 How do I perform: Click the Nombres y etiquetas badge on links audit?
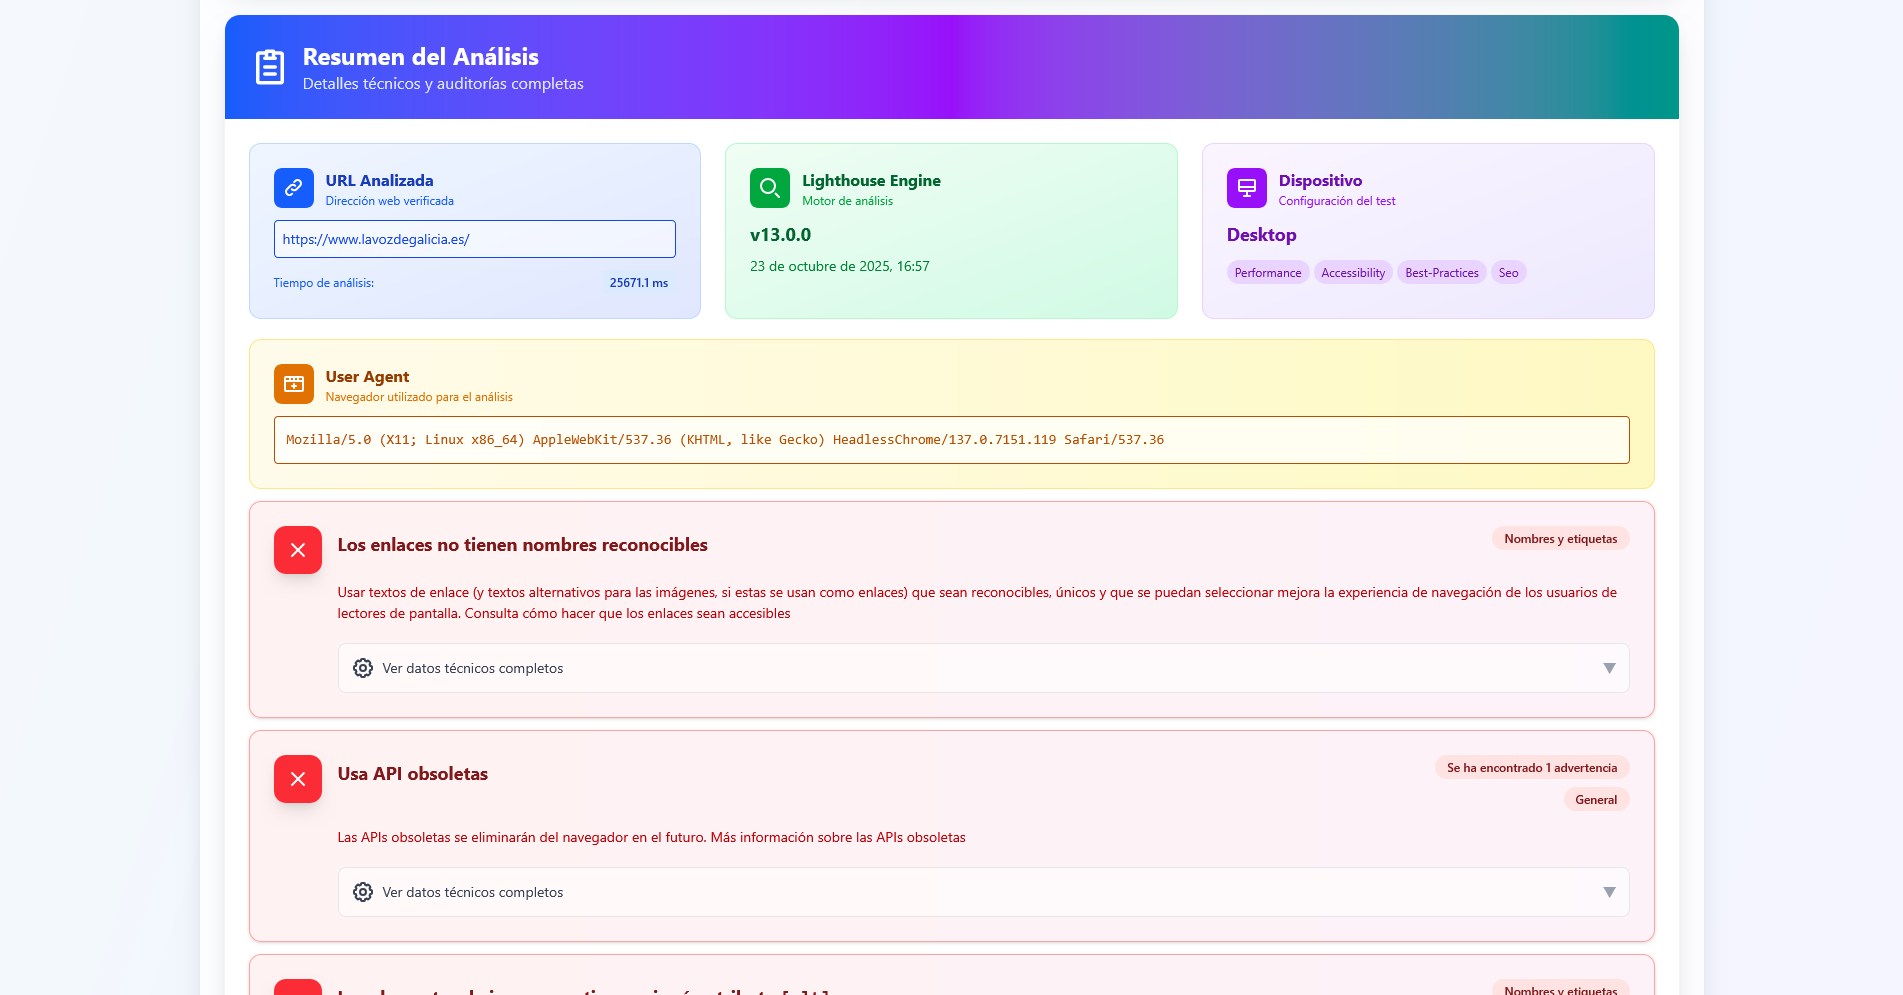(x=1560, y=539)
